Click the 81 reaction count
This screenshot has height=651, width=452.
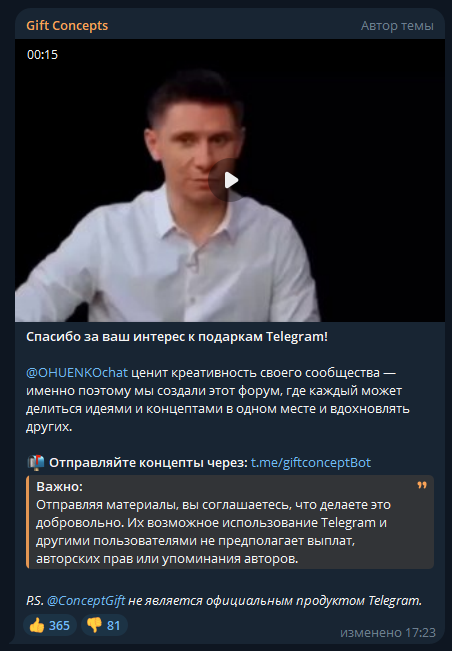click(113, 625)
